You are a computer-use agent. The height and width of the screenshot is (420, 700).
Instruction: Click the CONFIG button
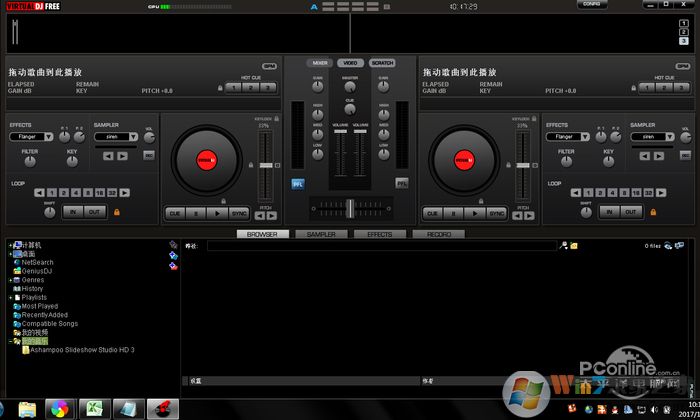point(592,5)
